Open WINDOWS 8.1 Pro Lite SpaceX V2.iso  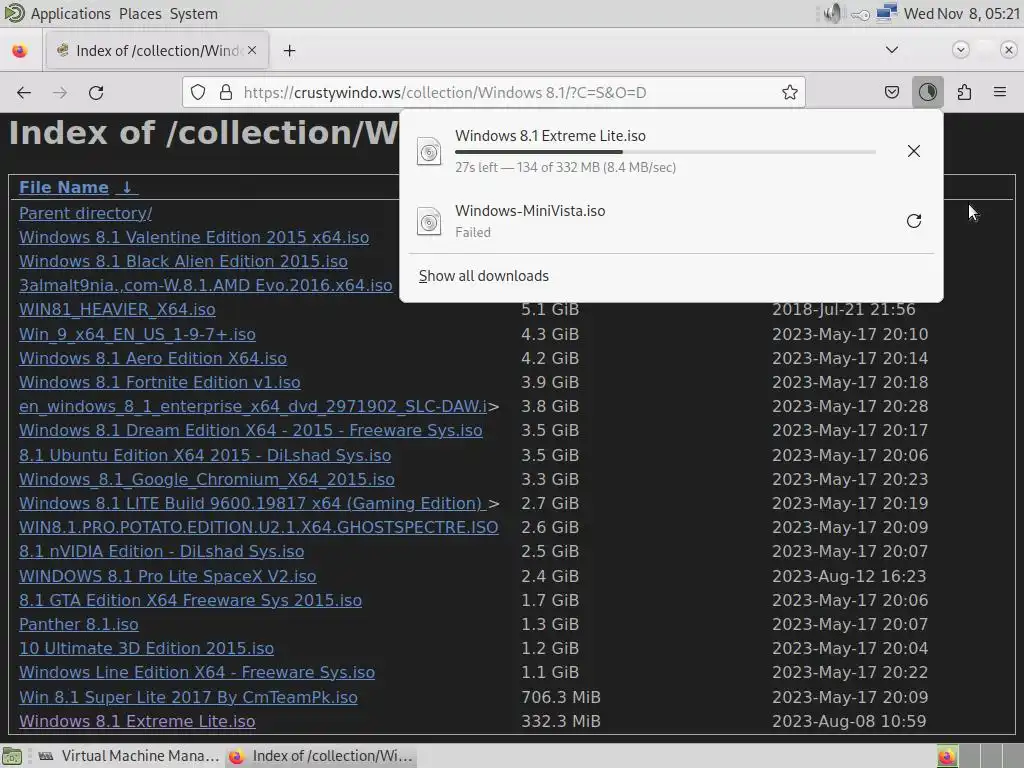coord(168,577)
